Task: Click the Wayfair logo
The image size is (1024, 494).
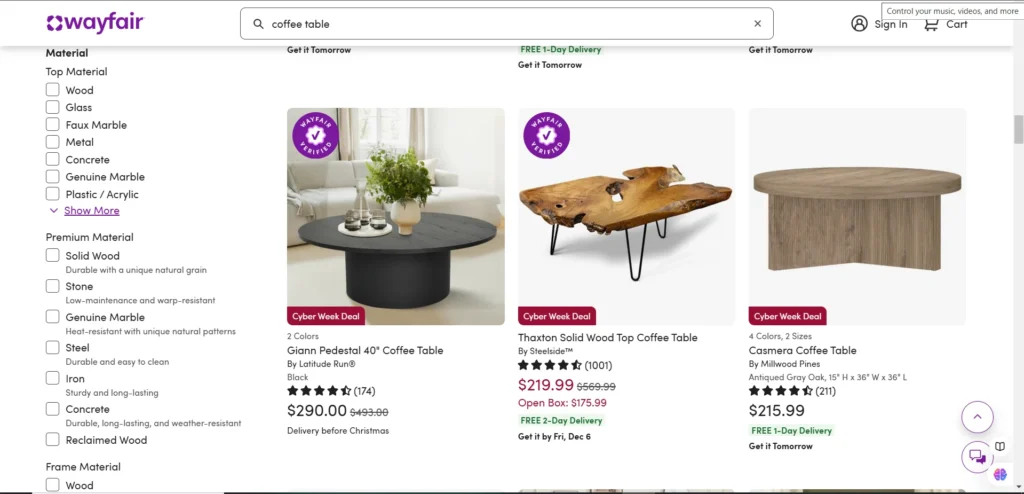Action: tap(96, 23)
